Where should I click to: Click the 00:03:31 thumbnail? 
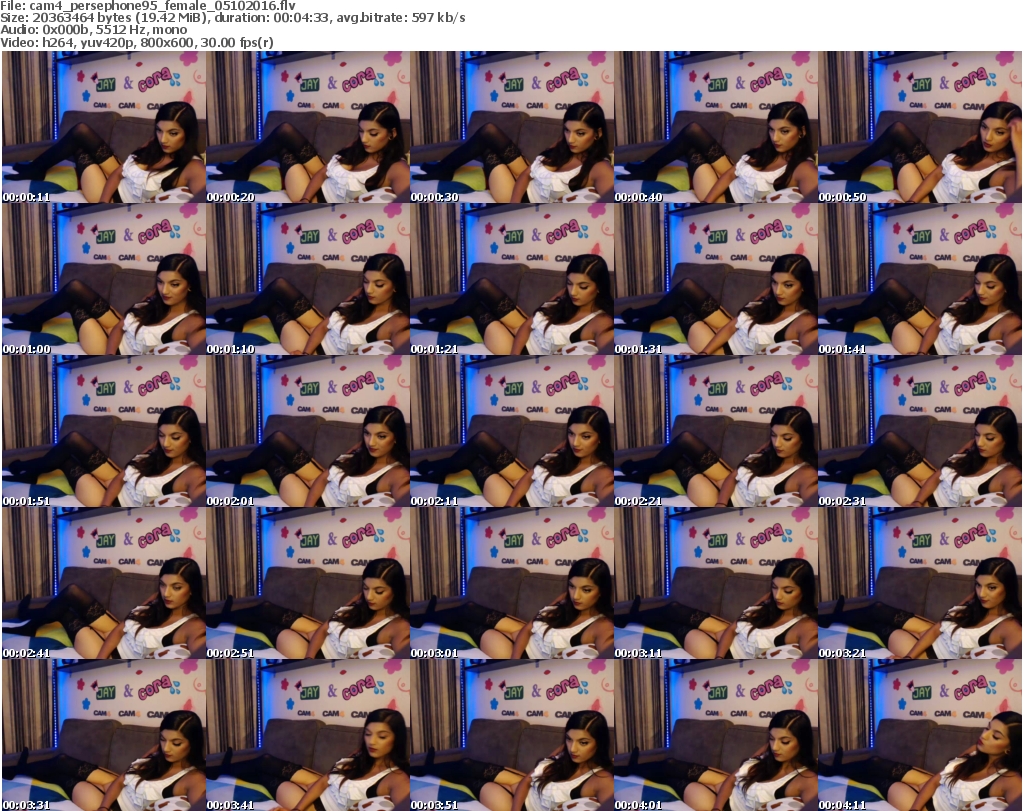click(103, 736)
